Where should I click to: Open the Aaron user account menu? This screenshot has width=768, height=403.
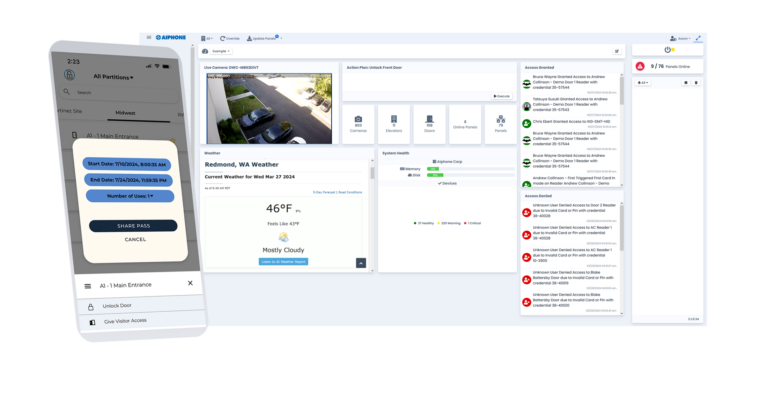click(x=680, y=38)
